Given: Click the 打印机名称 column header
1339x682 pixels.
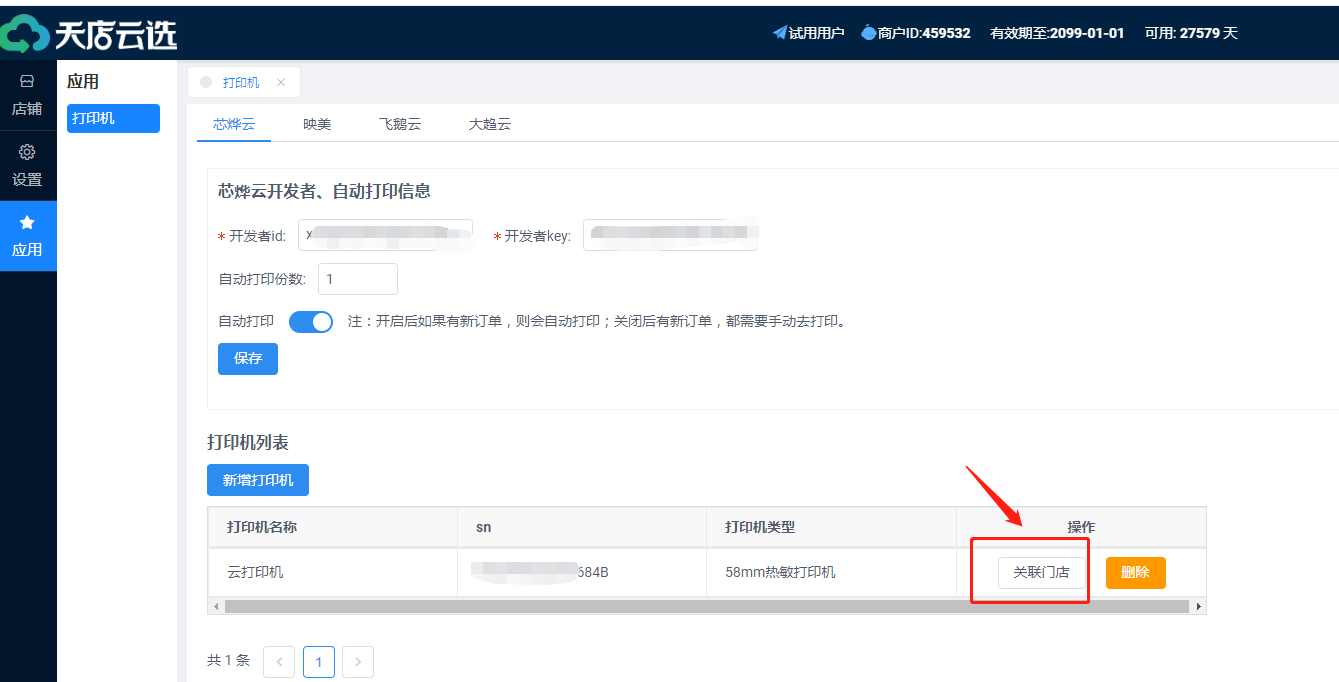Looking at the screenshot, I should [x=333, y=527].
